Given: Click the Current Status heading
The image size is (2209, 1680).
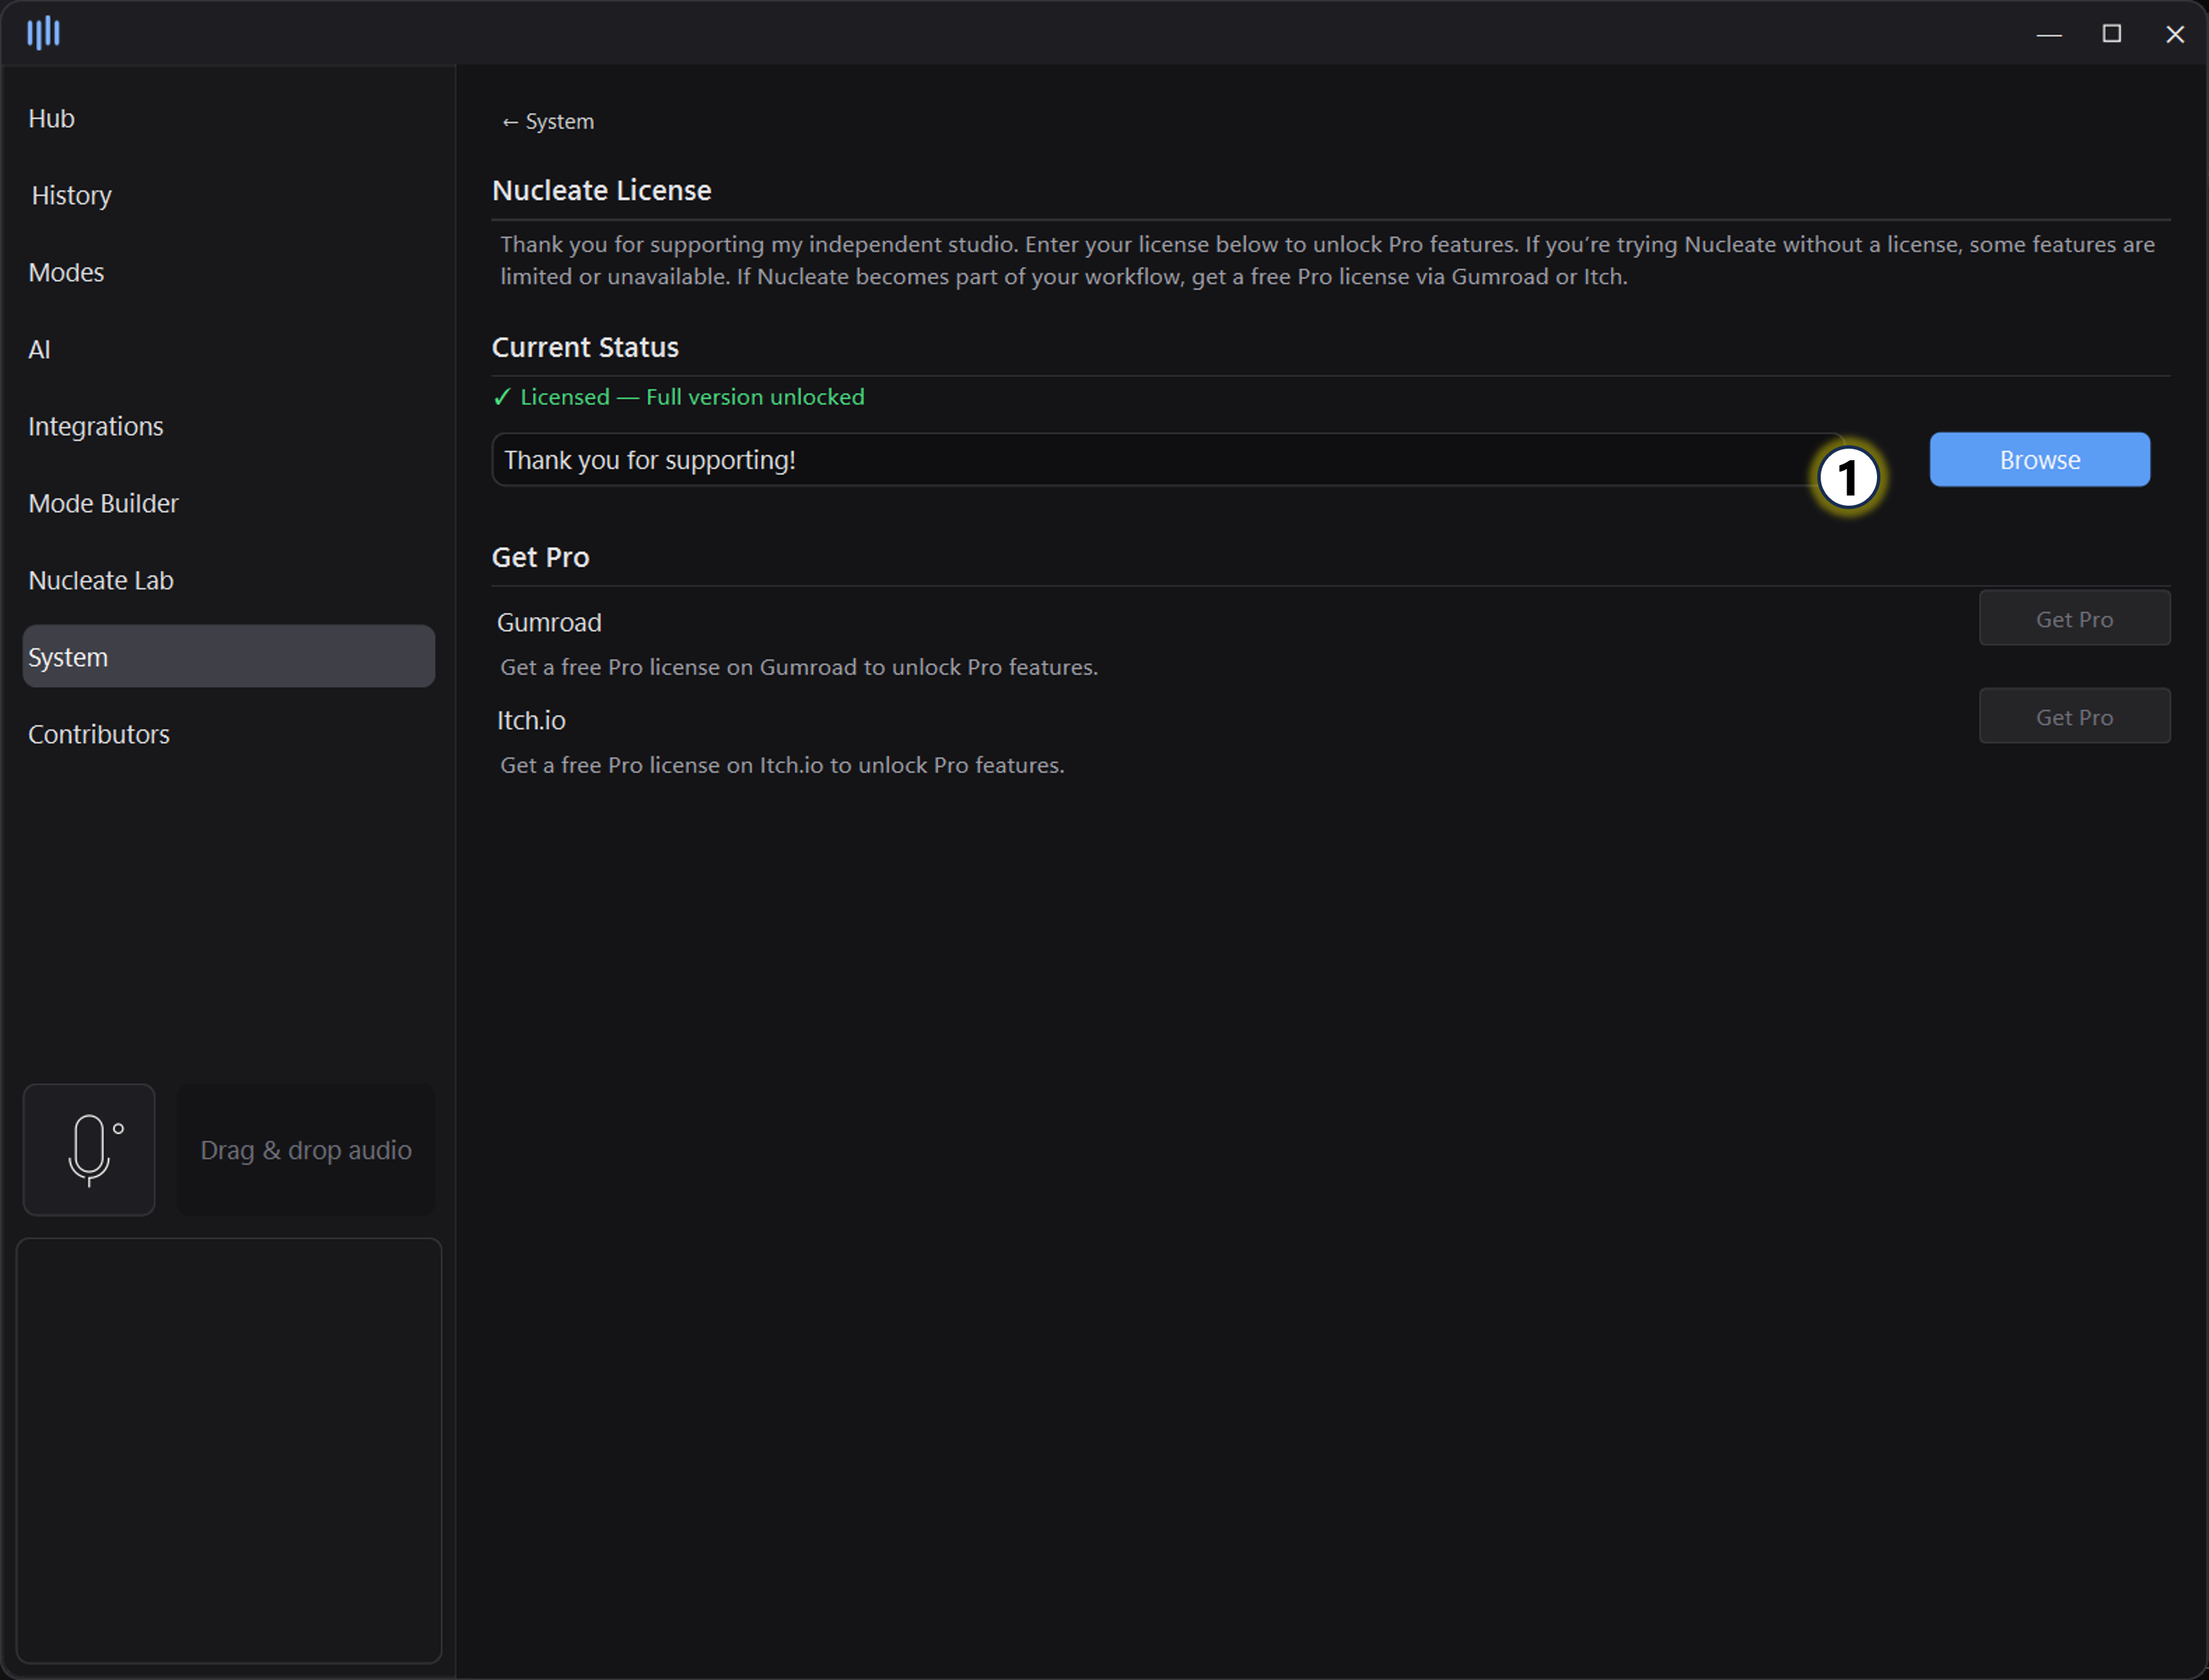Looking at the screenshot, I should click(585, 347).
